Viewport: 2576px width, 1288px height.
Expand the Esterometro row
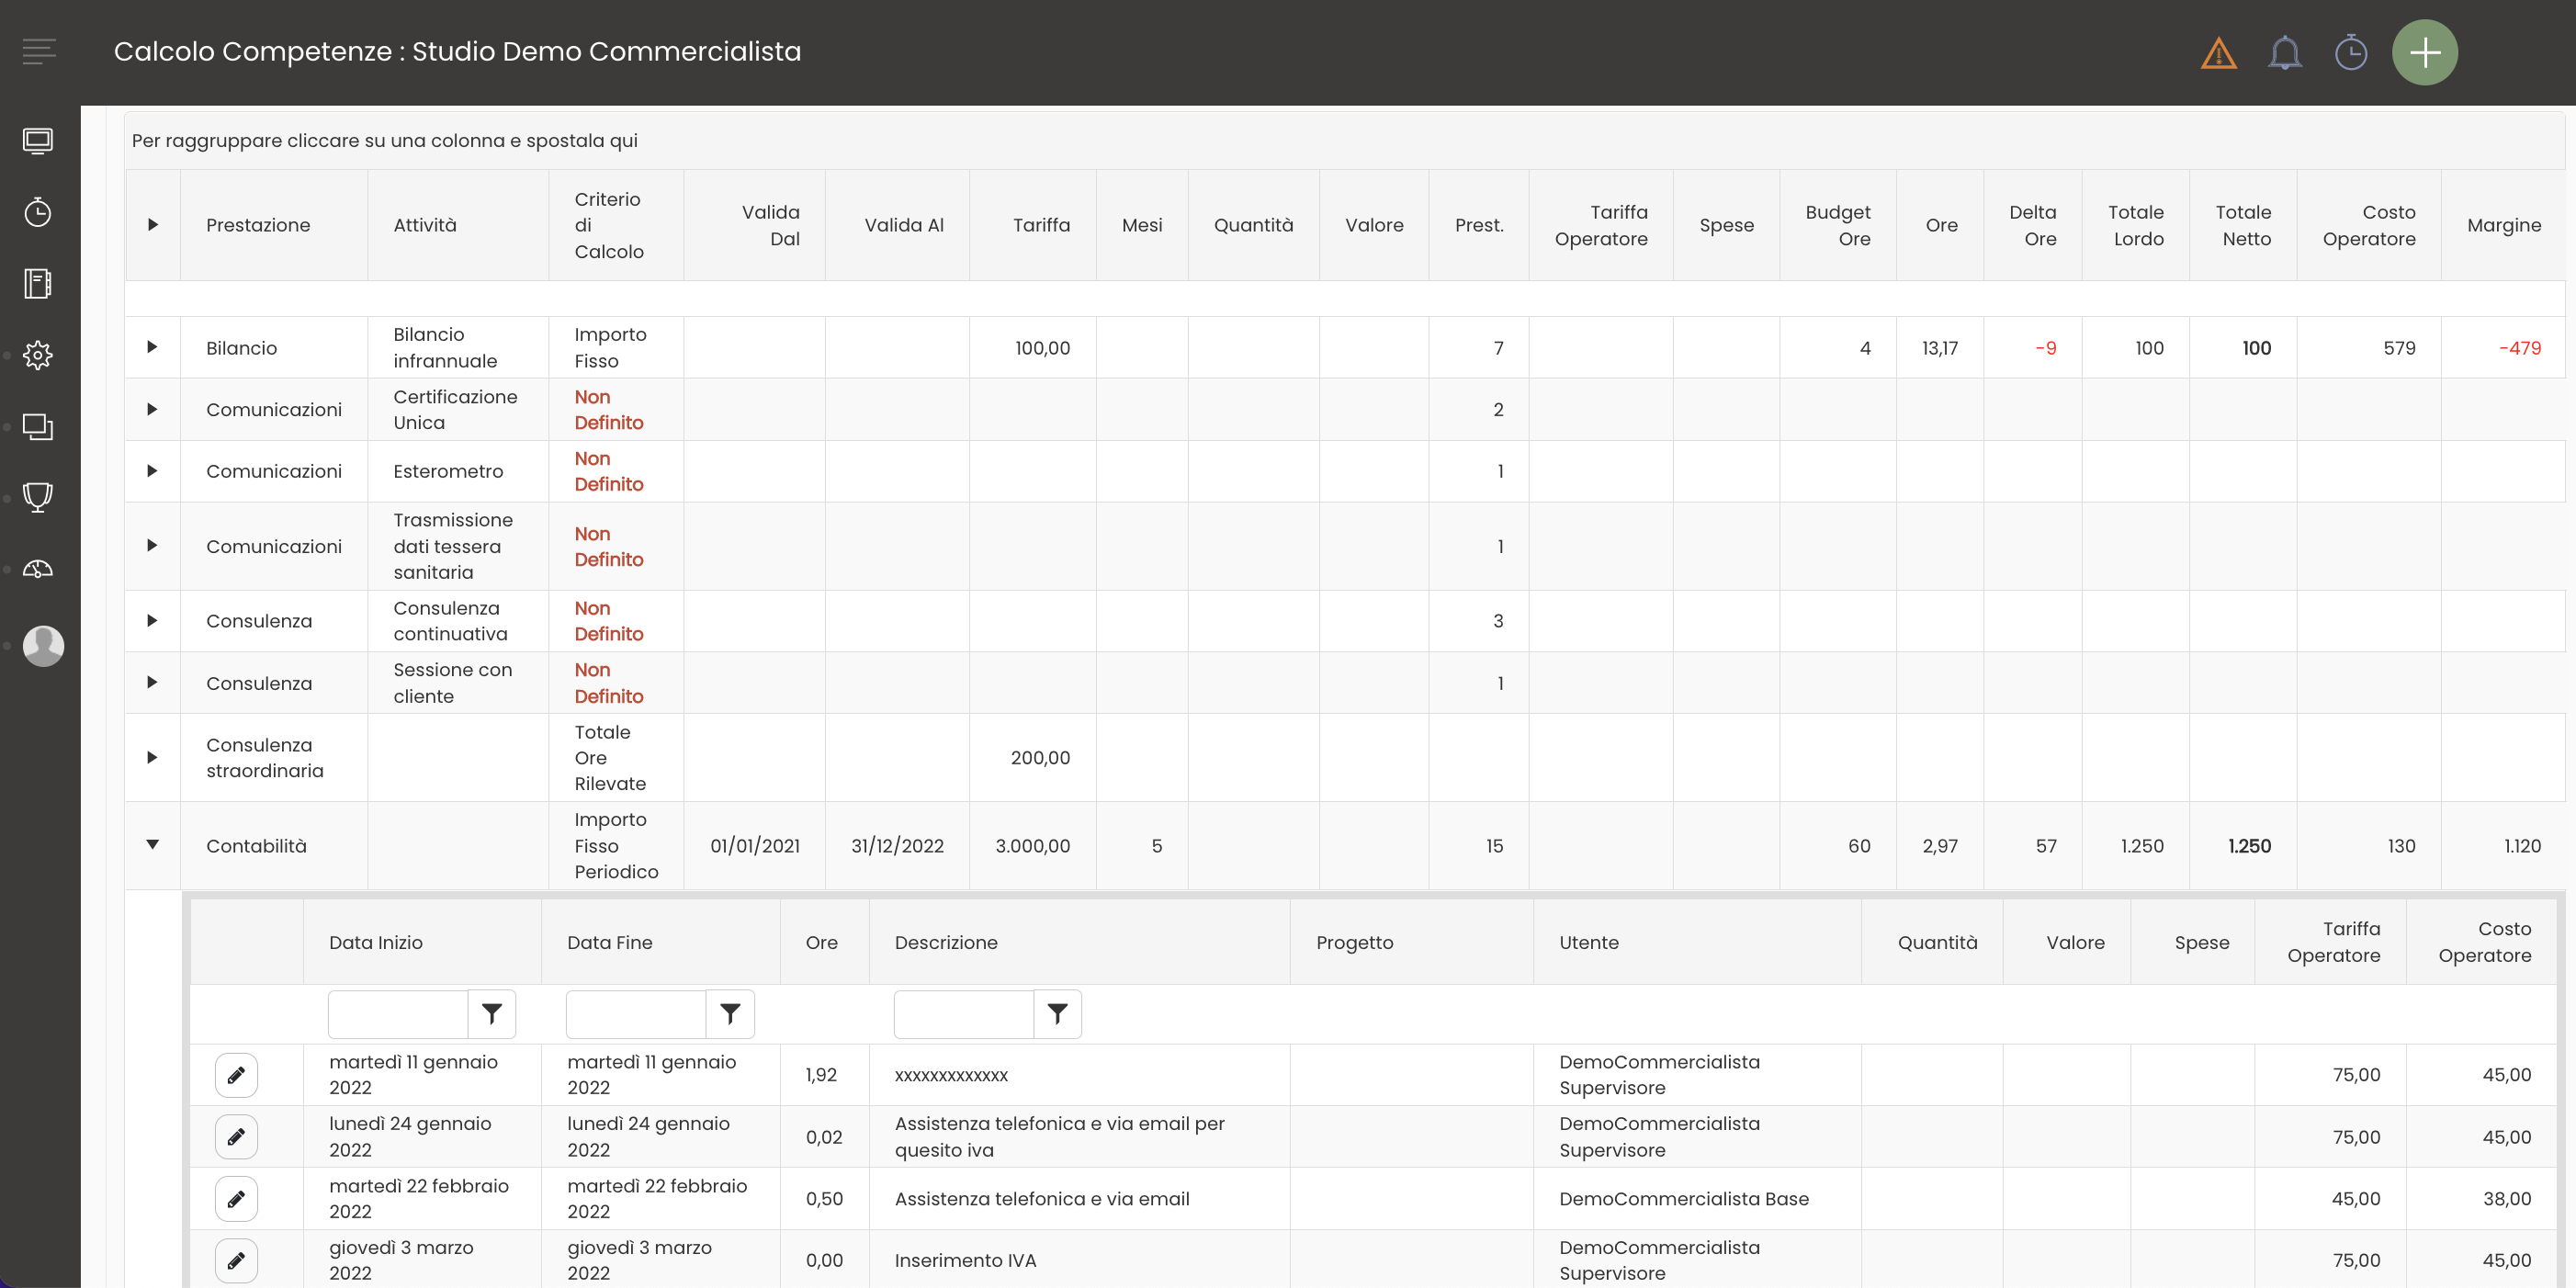(x=152, y=471)
